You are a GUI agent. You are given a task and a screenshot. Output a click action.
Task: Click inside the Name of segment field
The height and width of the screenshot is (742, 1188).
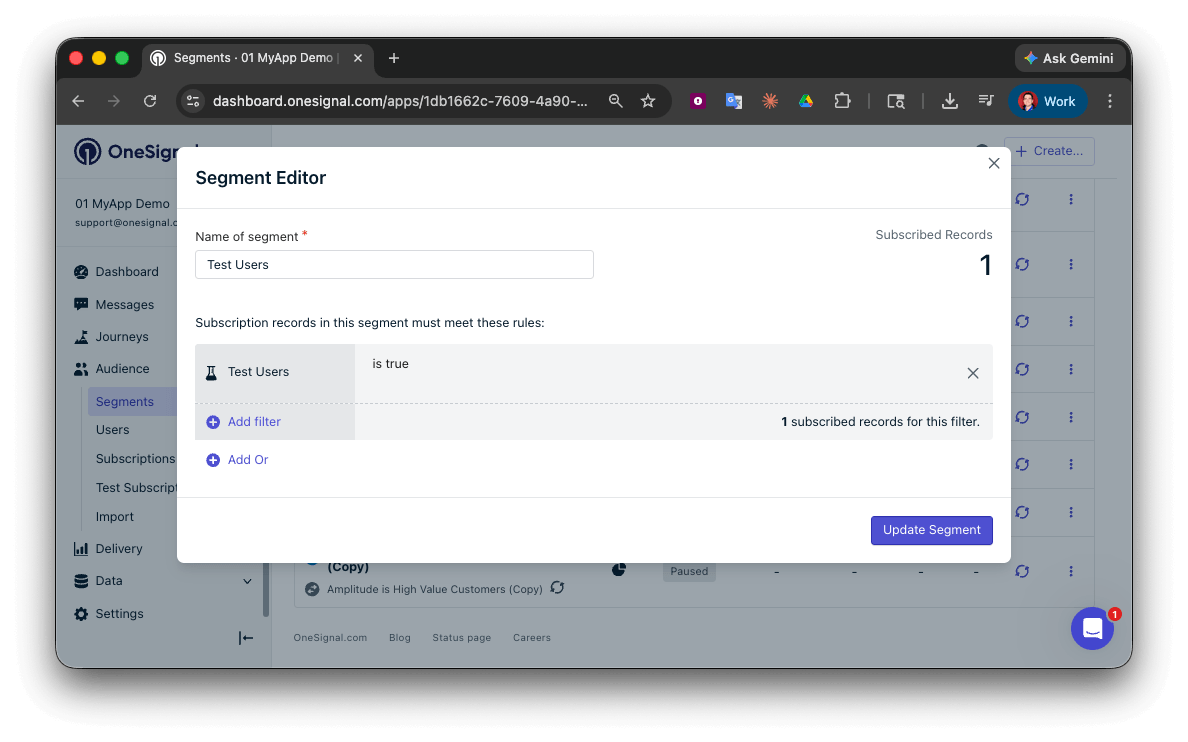pos(394,265)
